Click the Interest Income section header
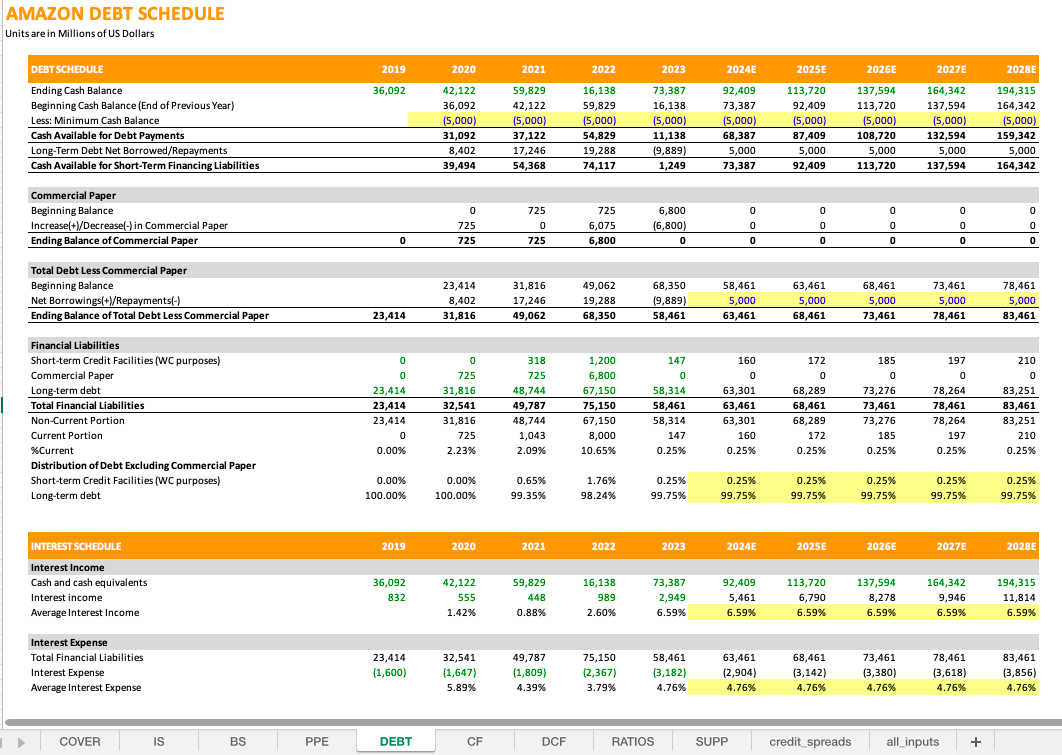 click(x=67, y=567)
